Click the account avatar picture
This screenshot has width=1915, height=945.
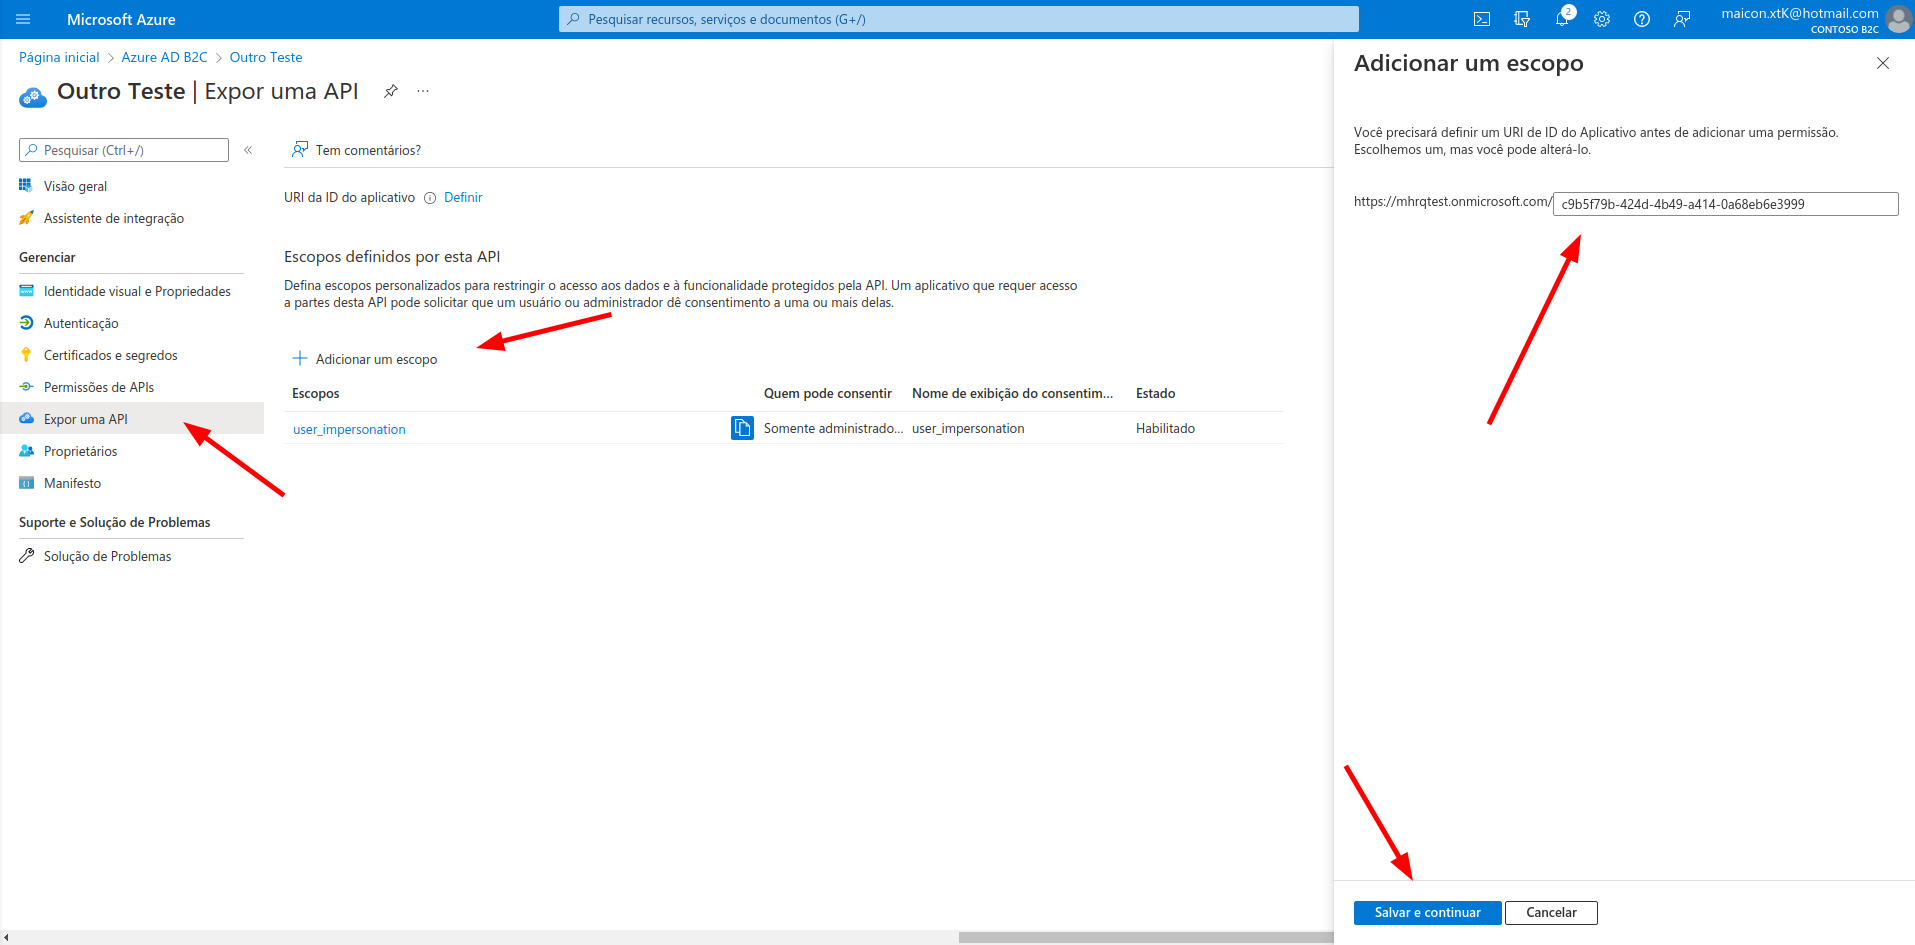click(1898, 19)
